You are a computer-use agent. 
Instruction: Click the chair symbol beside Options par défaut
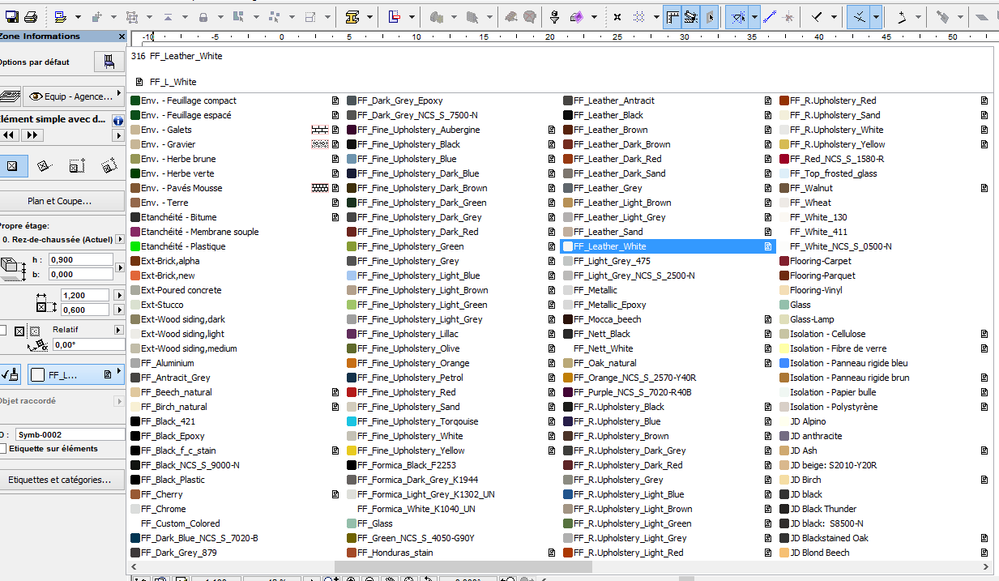[108, 63]
